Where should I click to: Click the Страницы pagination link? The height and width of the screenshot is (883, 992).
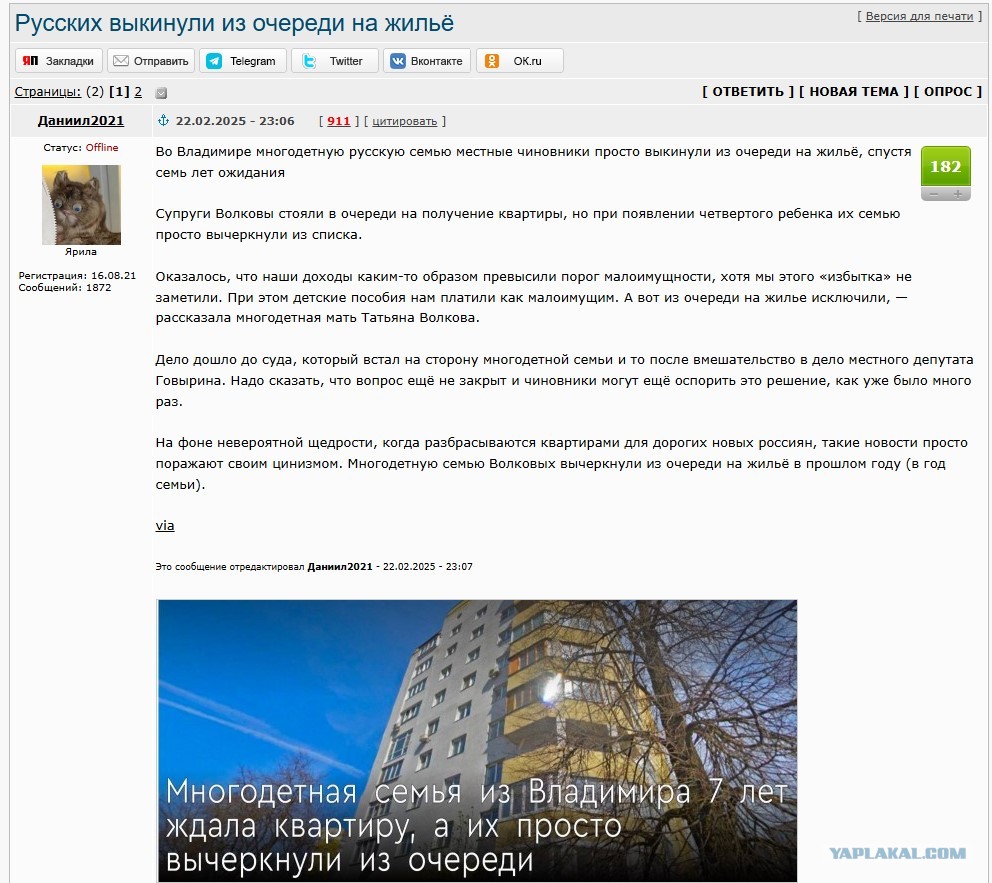coord(47,92)
